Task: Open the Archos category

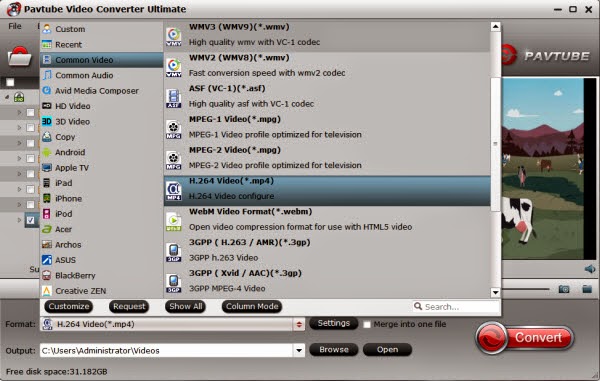Action: pyautogui.click(x=101, y=244)
